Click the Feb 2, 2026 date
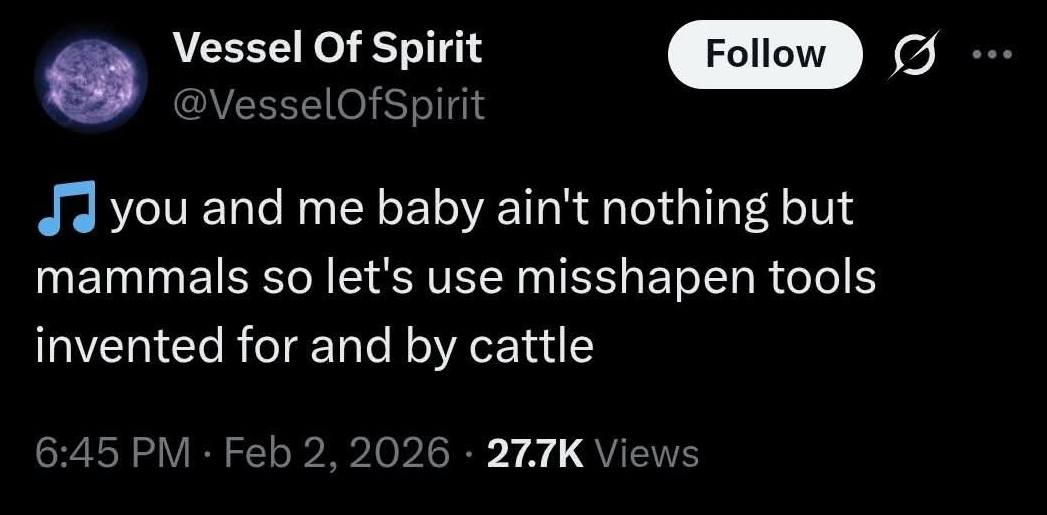Screen dimensions: 1047x515 [x=336, y=452]
